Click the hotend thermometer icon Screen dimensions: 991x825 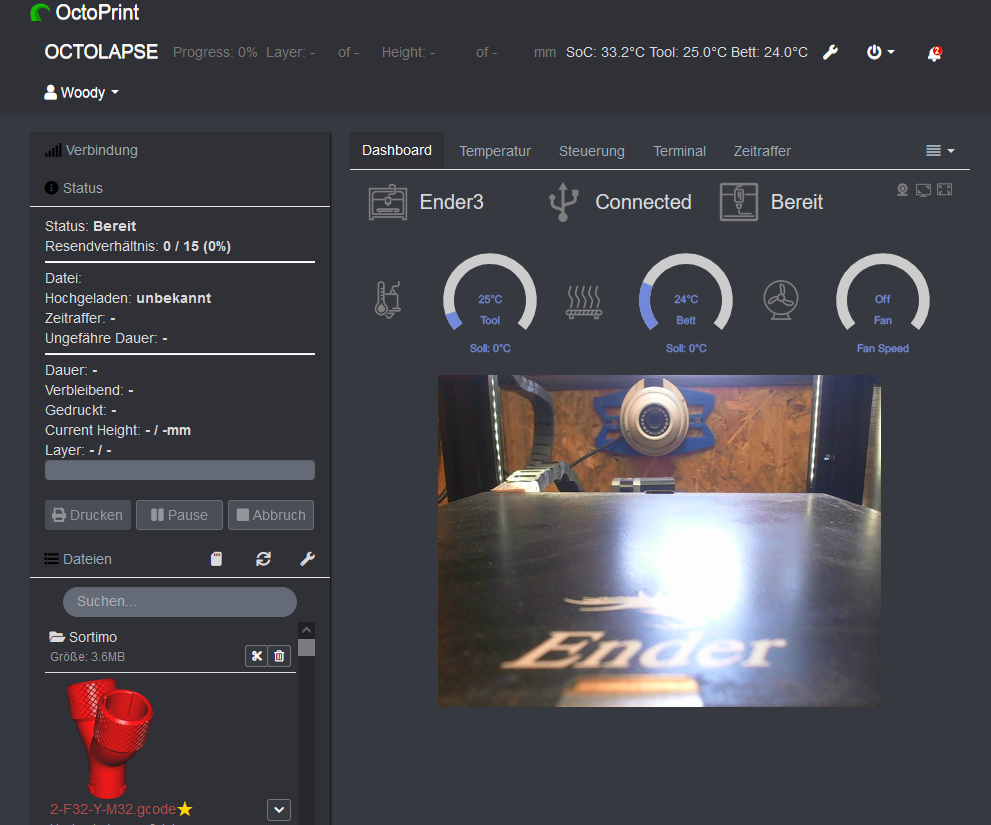click(x=387, y=299)
